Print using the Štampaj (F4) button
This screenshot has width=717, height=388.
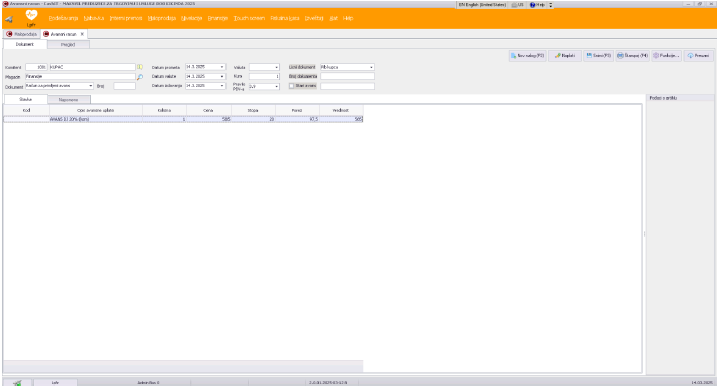tap(632, 56)
